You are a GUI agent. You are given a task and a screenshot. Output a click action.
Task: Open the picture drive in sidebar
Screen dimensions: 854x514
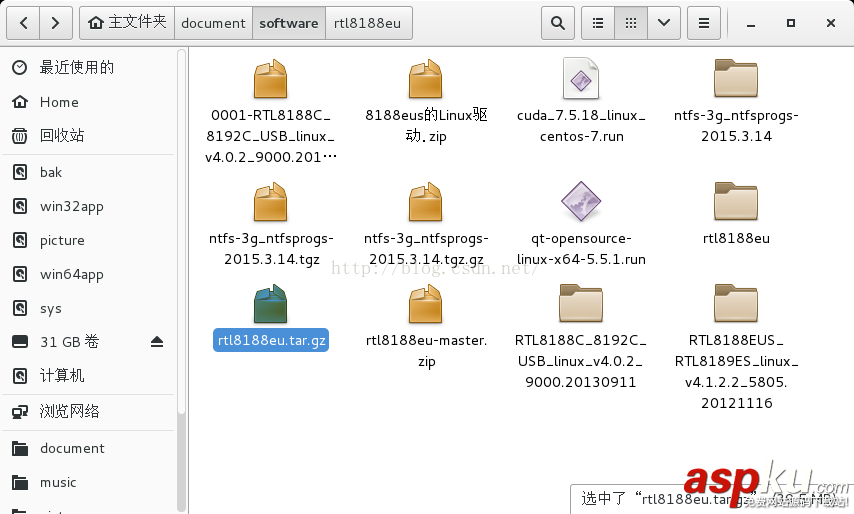90,240
